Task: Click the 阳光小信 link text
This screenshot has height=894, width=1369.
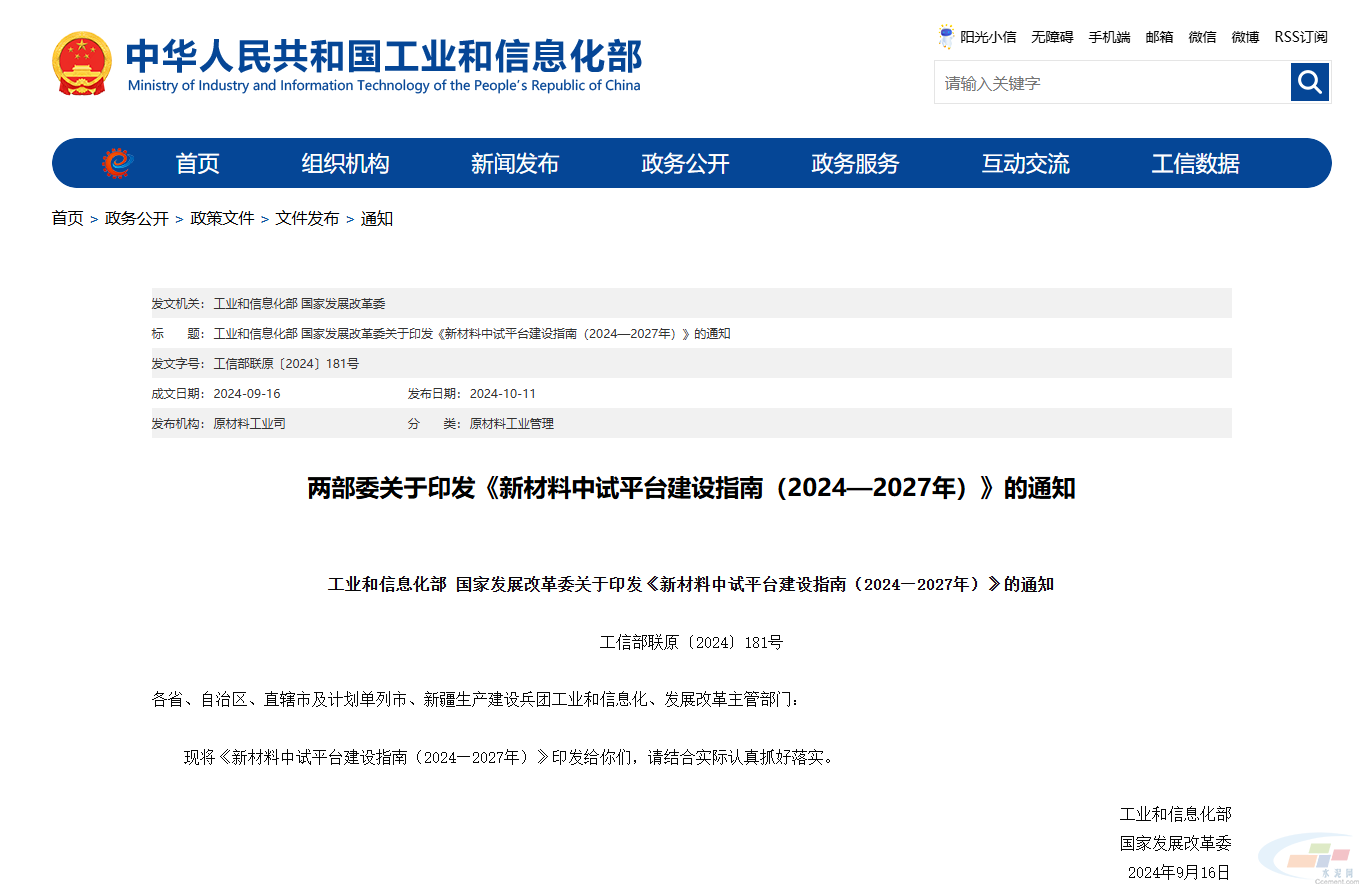Action: click(988, 37)
